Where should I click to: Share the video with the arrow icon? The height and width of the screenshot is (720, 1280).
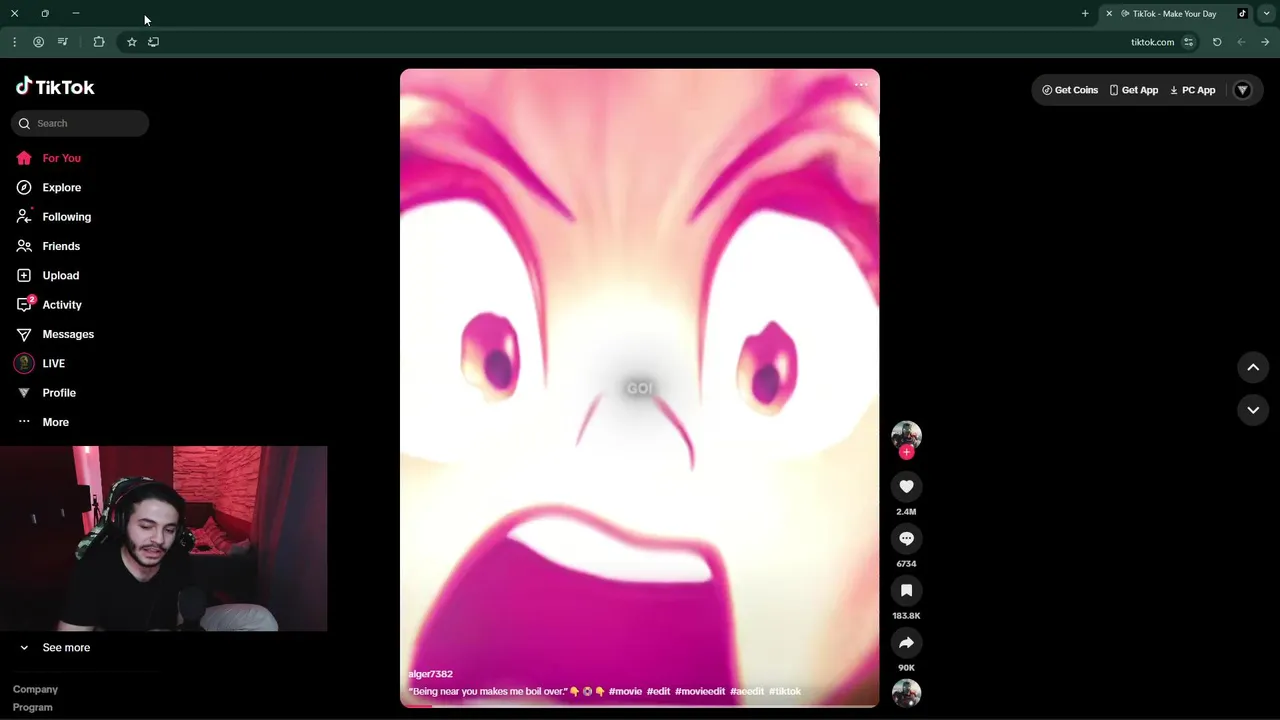pyautogui.click(x=906, y=642)
